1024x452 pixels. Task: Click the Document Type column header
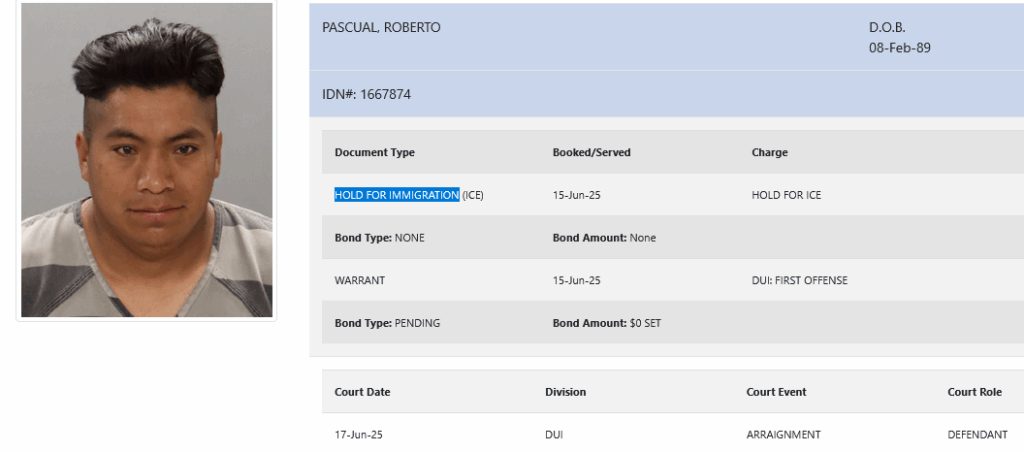pyautogui.click(x=374, y=152)
